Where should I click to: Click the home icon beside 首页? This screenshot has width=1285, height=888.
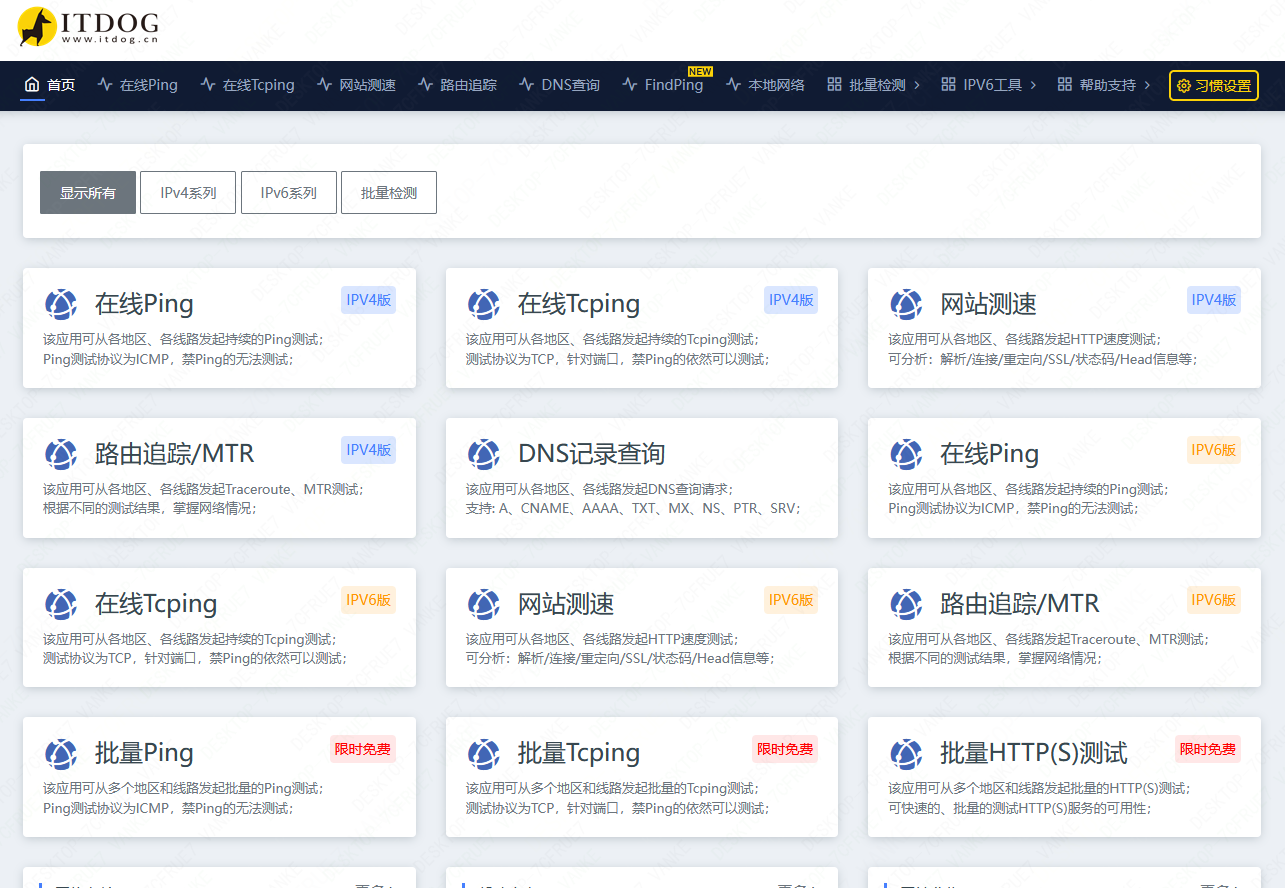point(32,85)
